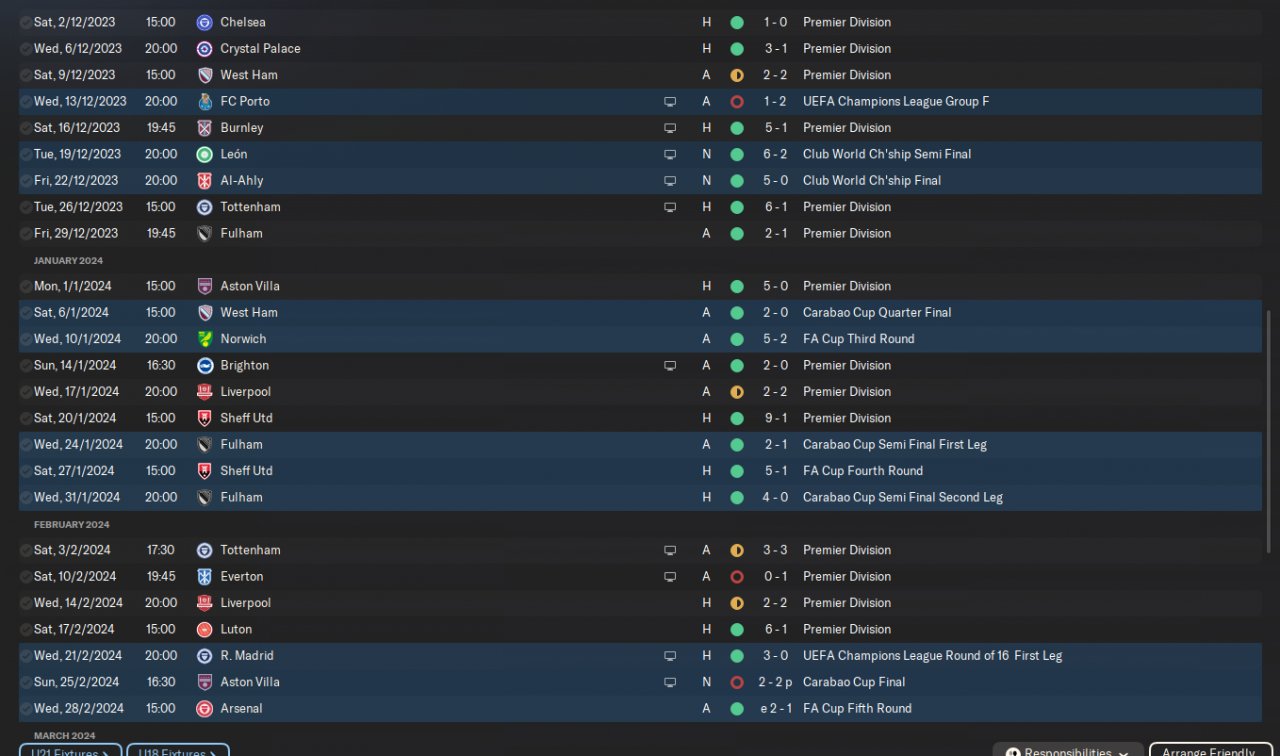
Task: Click the FC Porto club badge
Action: (205, 101)
